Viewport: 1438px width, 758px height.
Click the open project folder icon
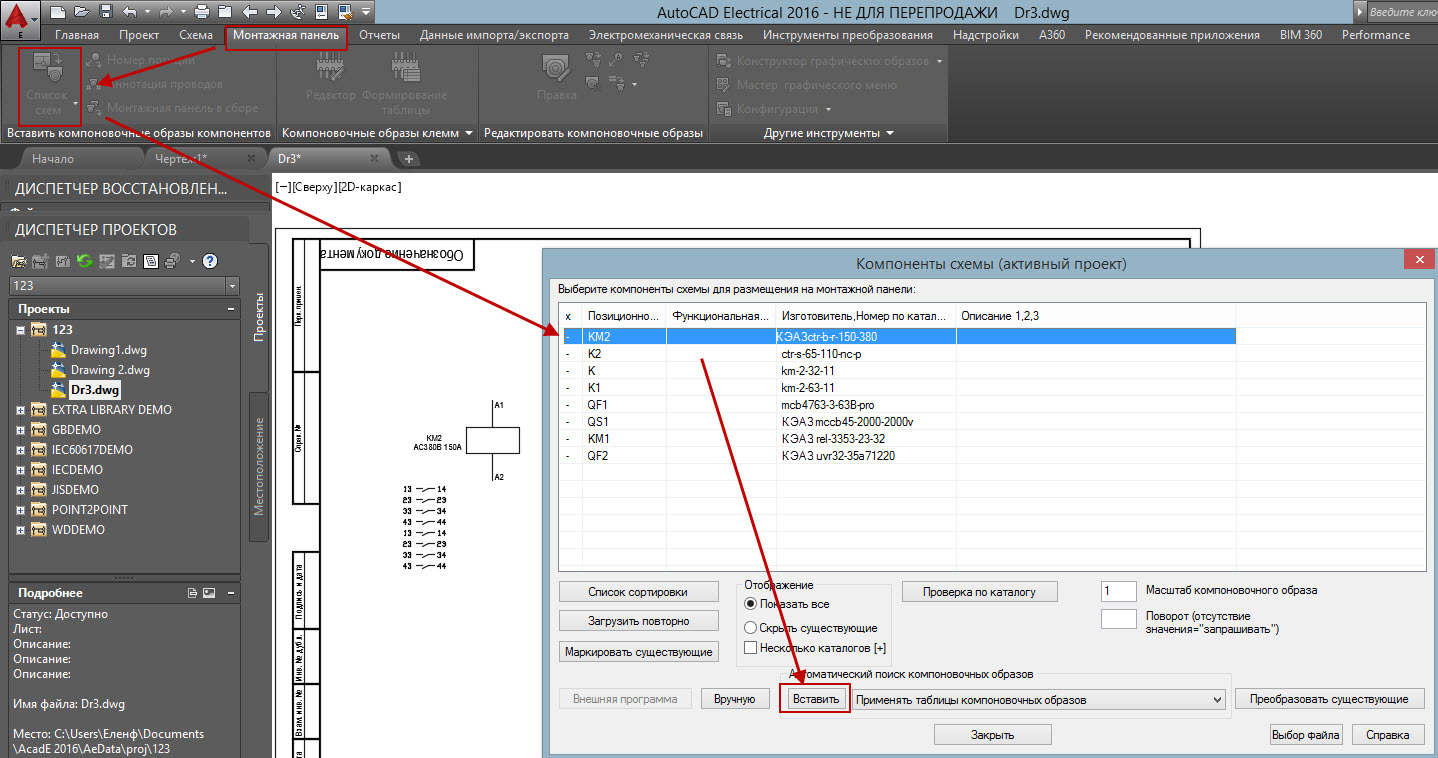pos(19,261)
